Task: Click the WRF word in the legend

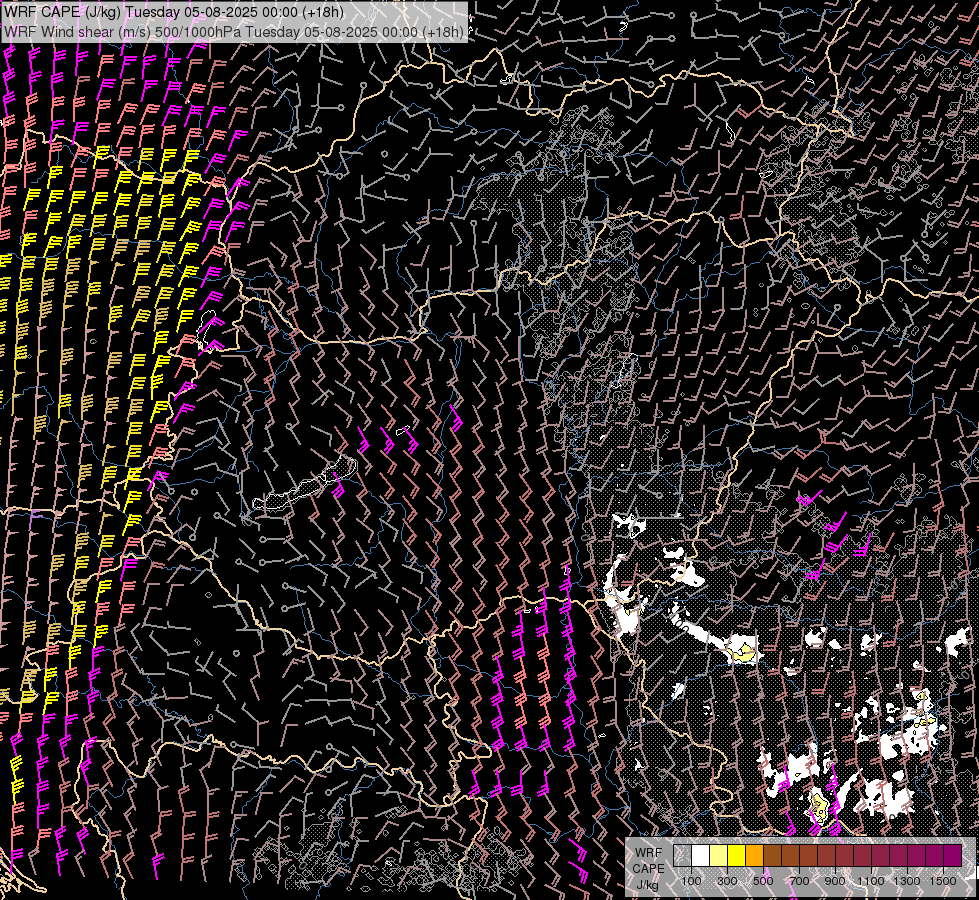Action: pos(649,853)
